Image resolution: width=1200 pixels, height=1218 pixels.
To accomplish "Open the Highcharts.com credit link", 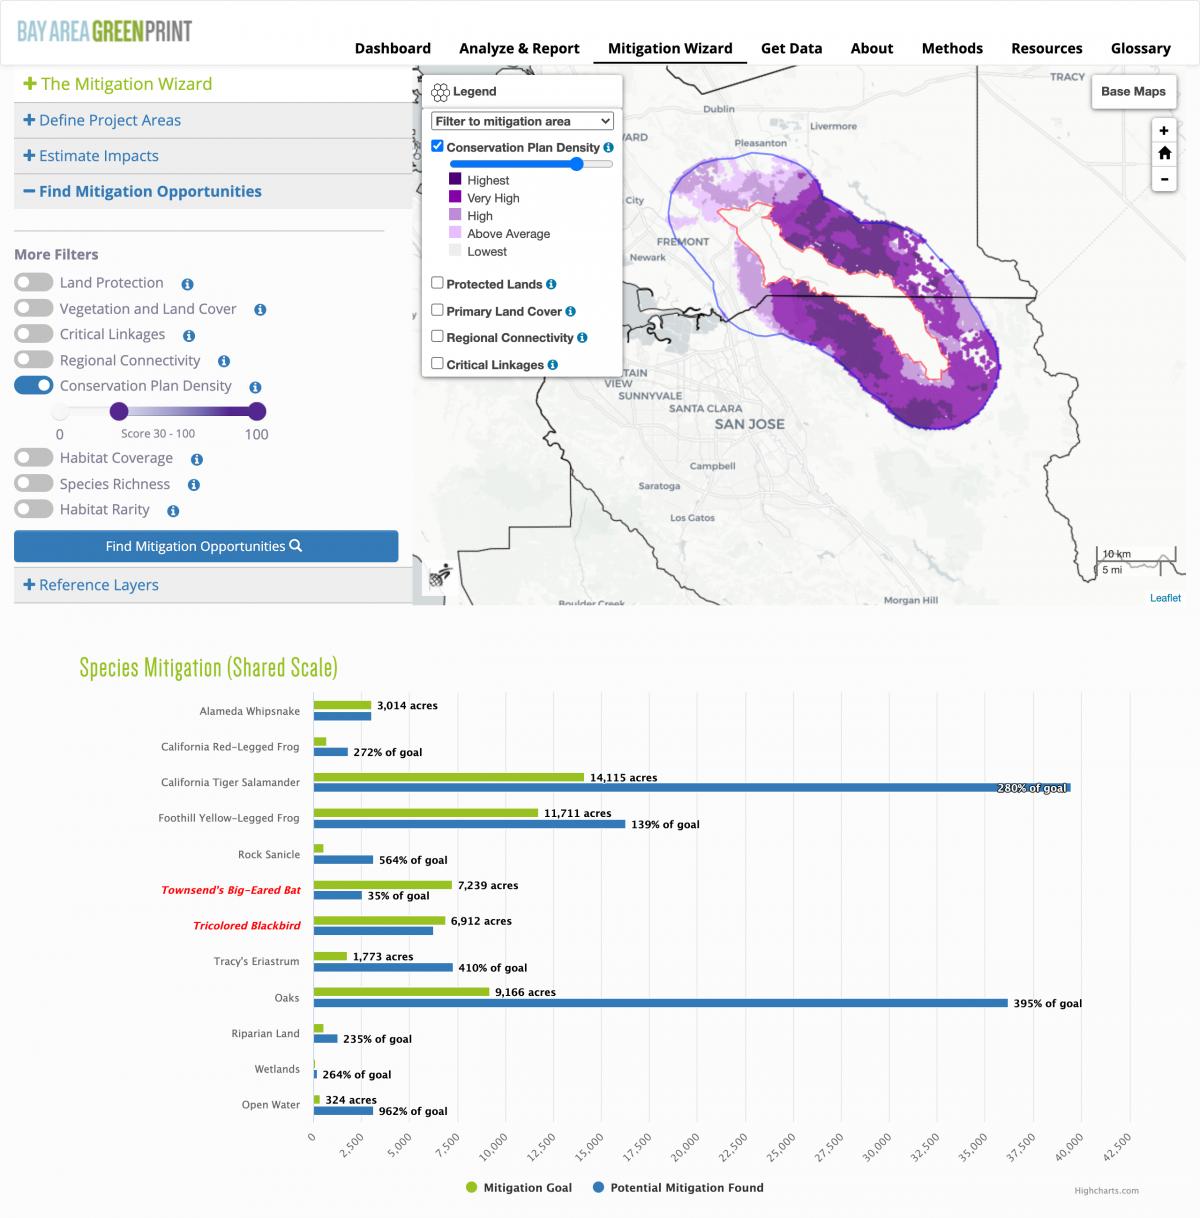I will [1106, 1190].
